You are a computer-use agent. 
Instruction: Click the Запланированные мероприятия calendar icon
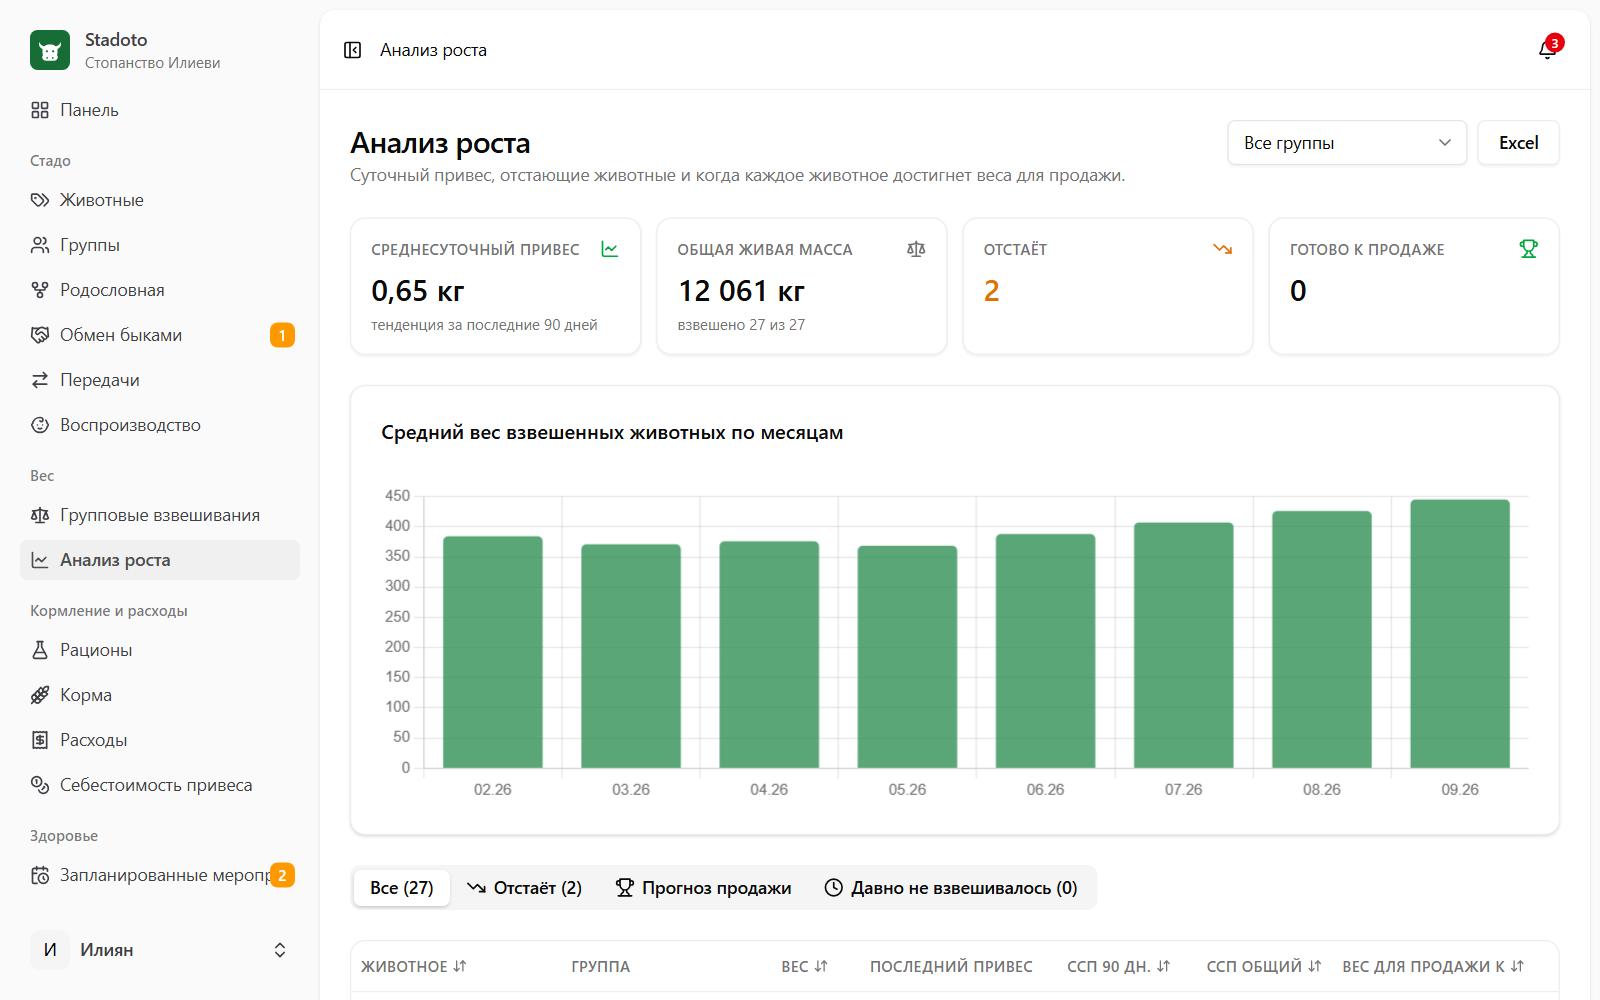pos(40,875)
